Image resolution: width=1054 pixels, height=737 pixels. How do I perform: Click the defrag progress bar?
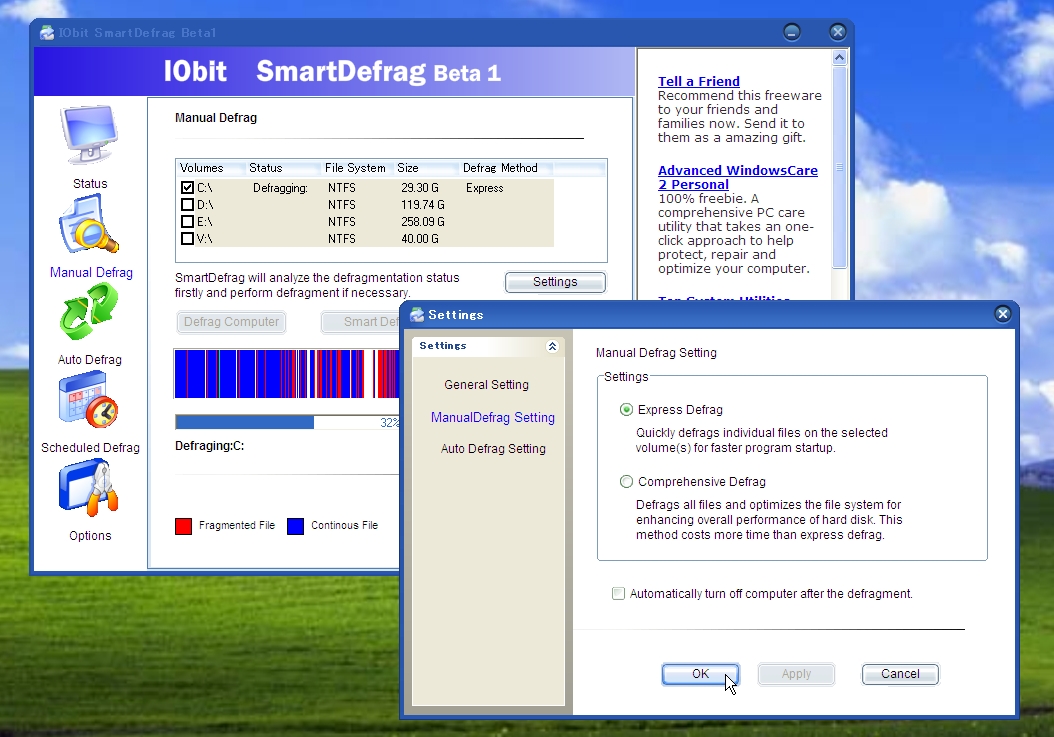[288, 422]
